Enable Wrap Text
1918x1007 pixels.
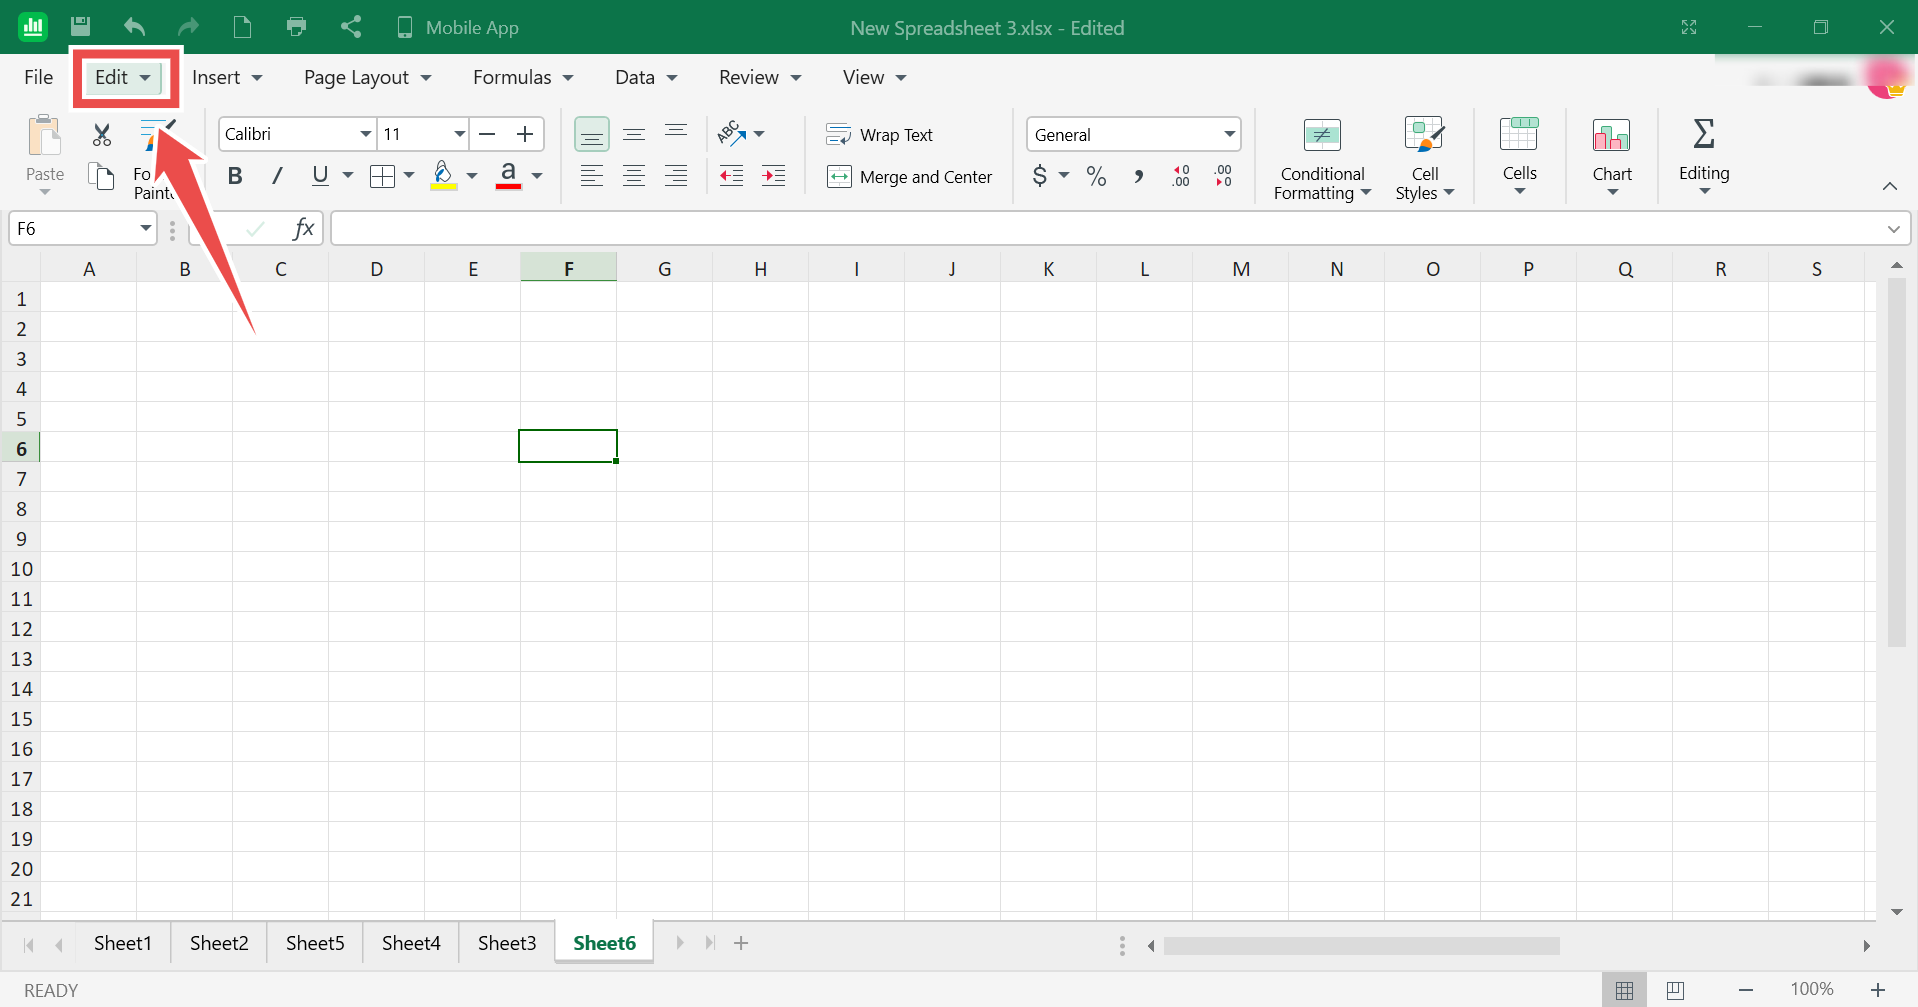tap(879, 134)
